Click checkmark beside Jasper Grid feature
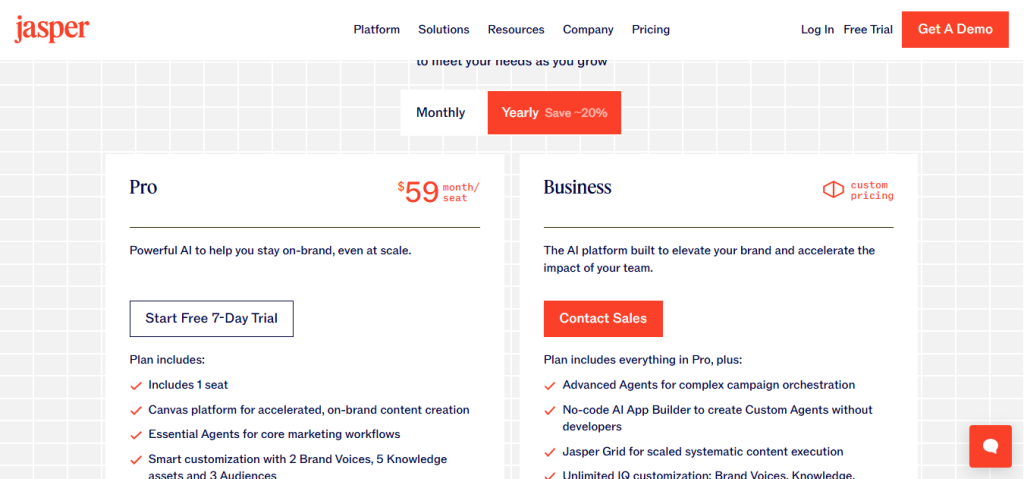 (550, 452)
